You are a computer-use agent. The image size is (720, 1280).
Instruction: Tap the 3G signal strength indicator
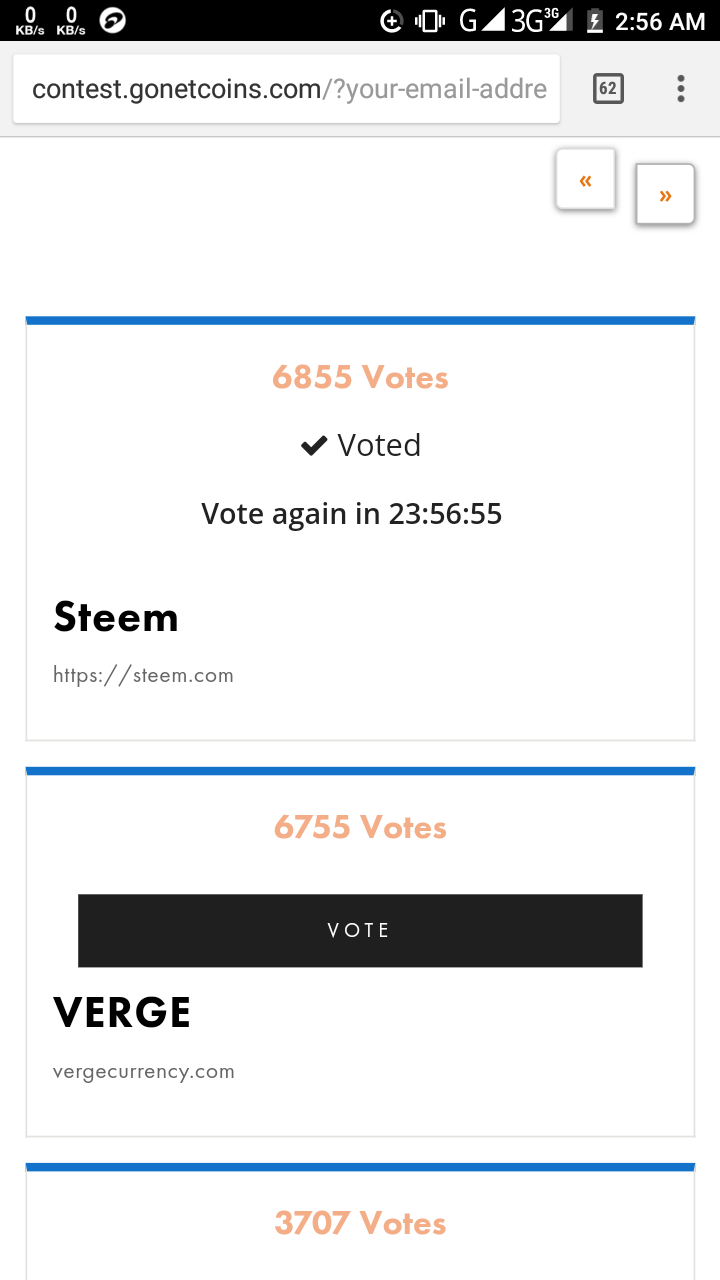541,20
